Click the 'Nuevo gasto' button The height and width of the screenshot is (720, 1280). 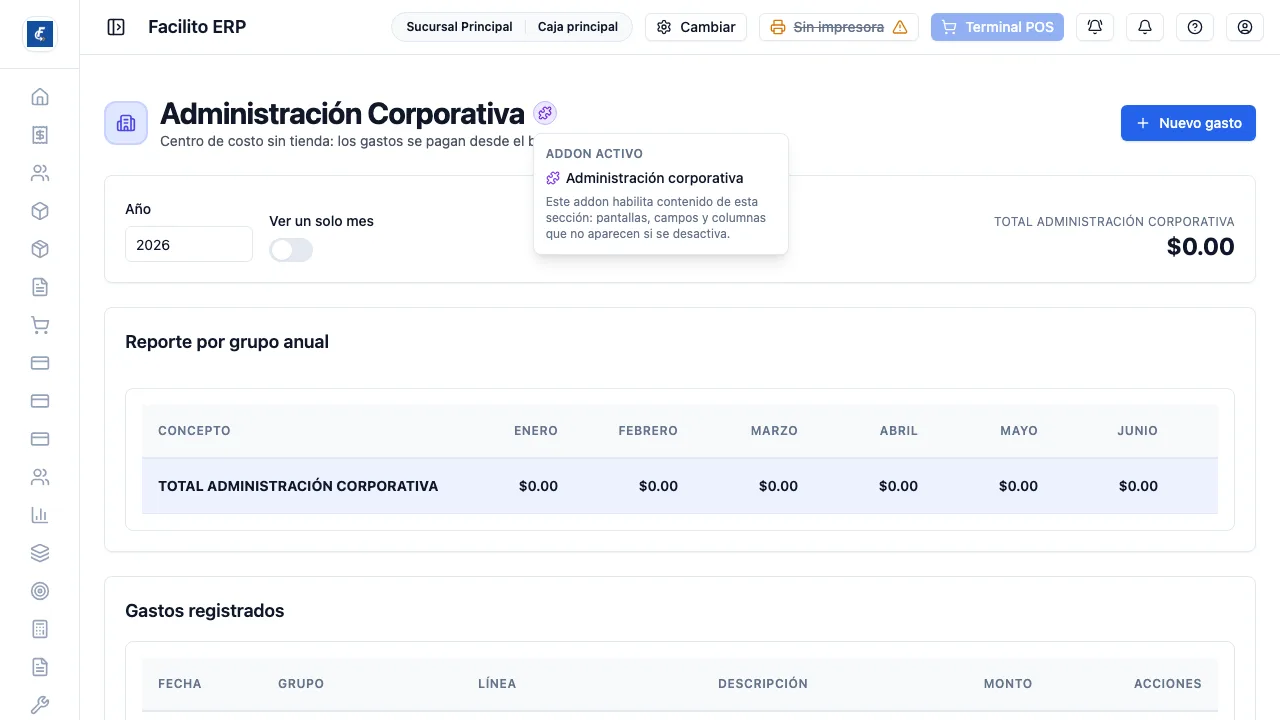pyautogui.click(x=1188, y=123)
